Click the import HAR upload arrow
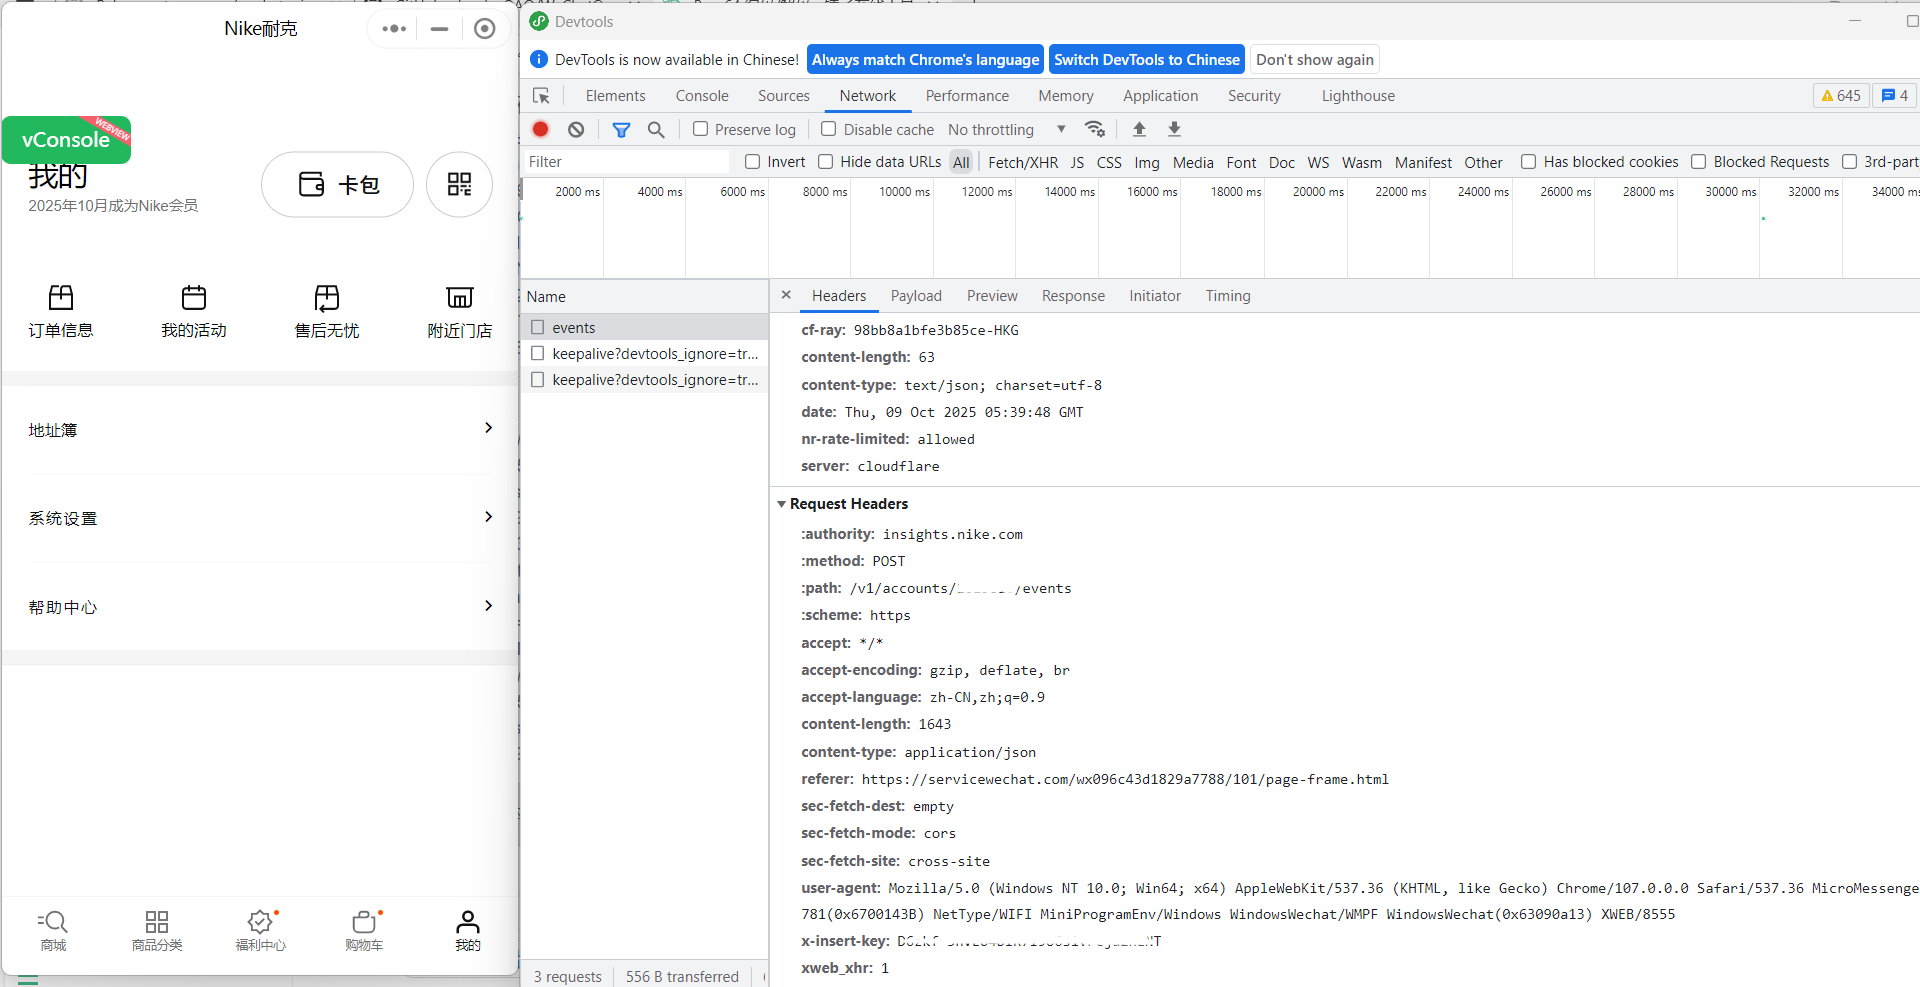This screenshot has width=1920, height=987. pos(1139,129)
